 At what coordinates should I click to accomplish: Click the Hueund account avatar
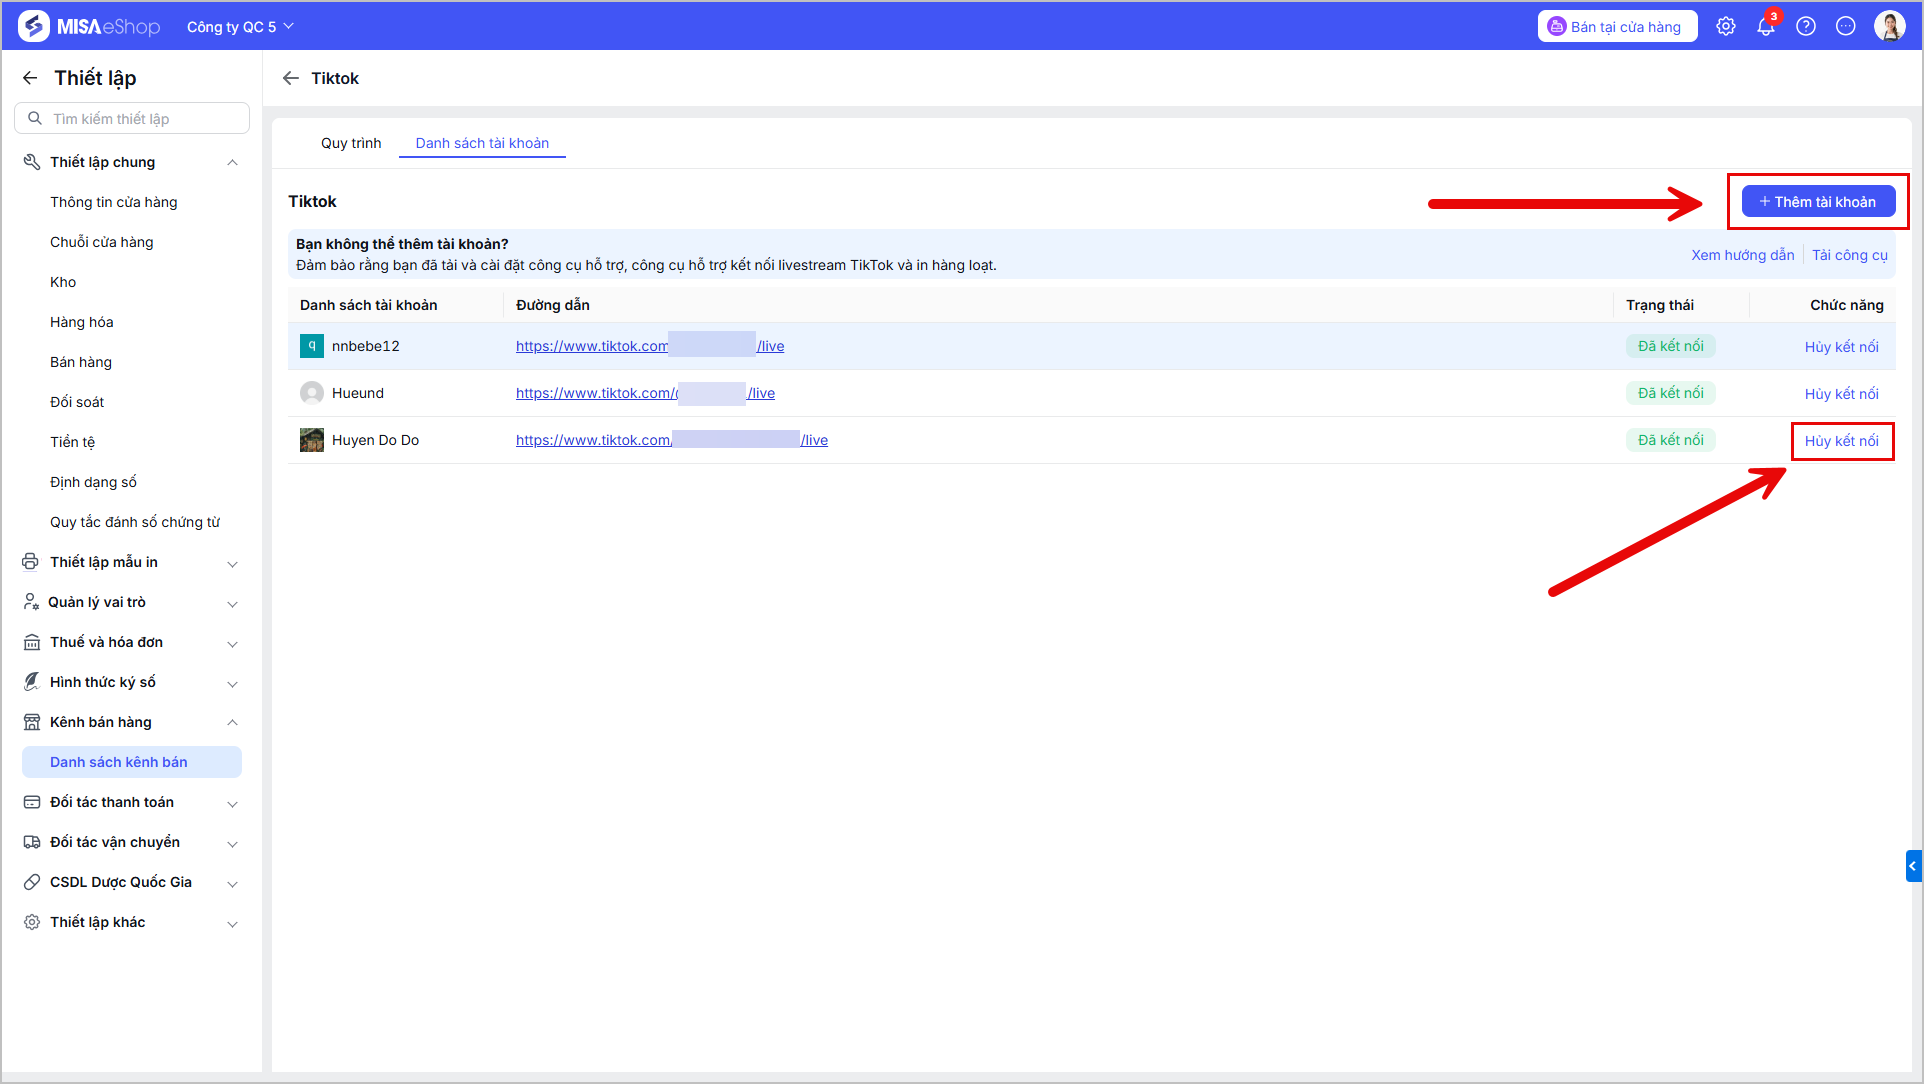312,393
